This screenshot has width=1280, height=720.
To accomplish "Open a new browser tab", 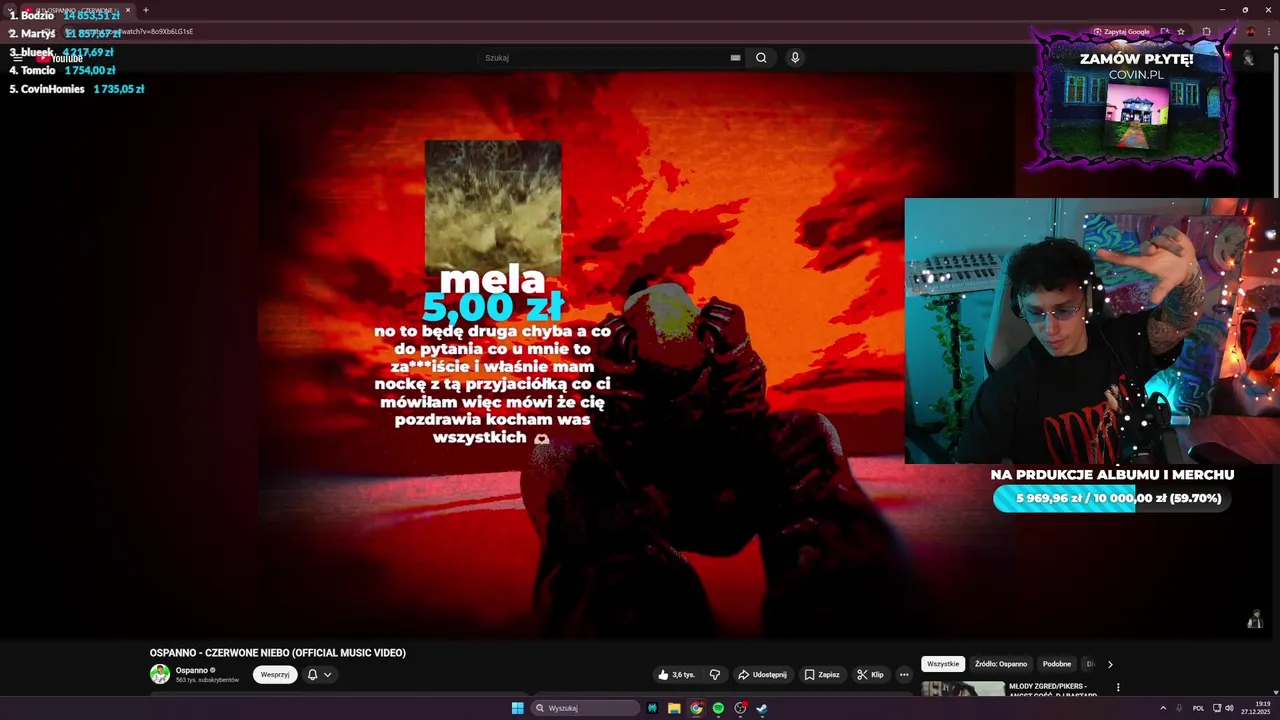I will [145, 10].
